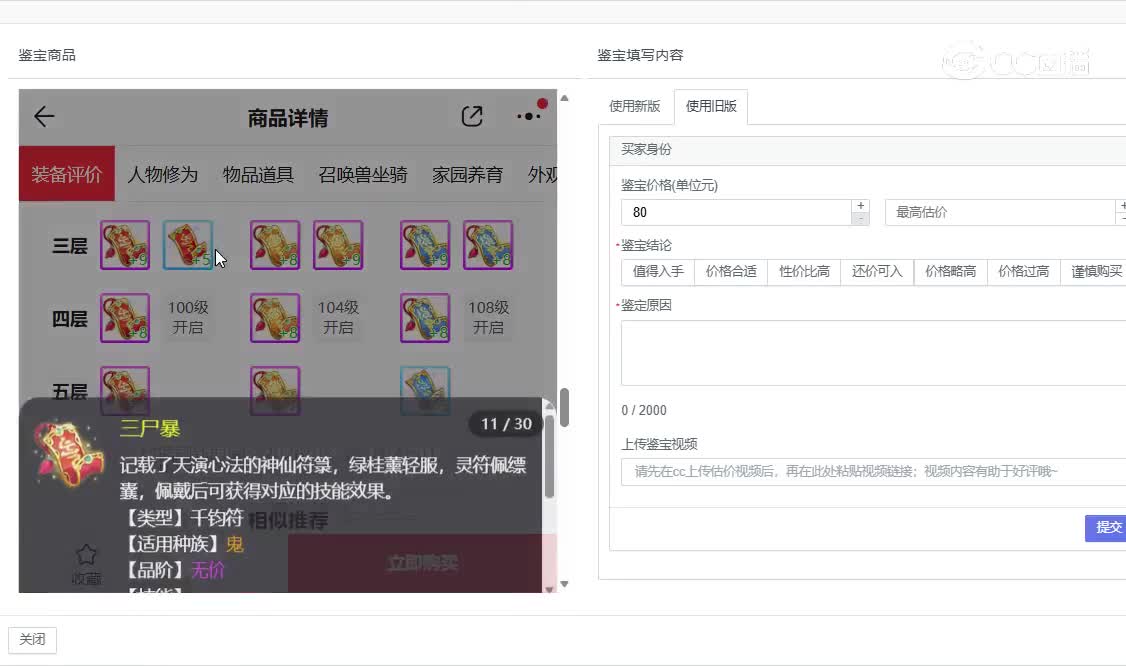Viewport: 1126px width, 666px height.
Task: Choose 谨慎购买 as conclusion
Action: coord(1096,272)
